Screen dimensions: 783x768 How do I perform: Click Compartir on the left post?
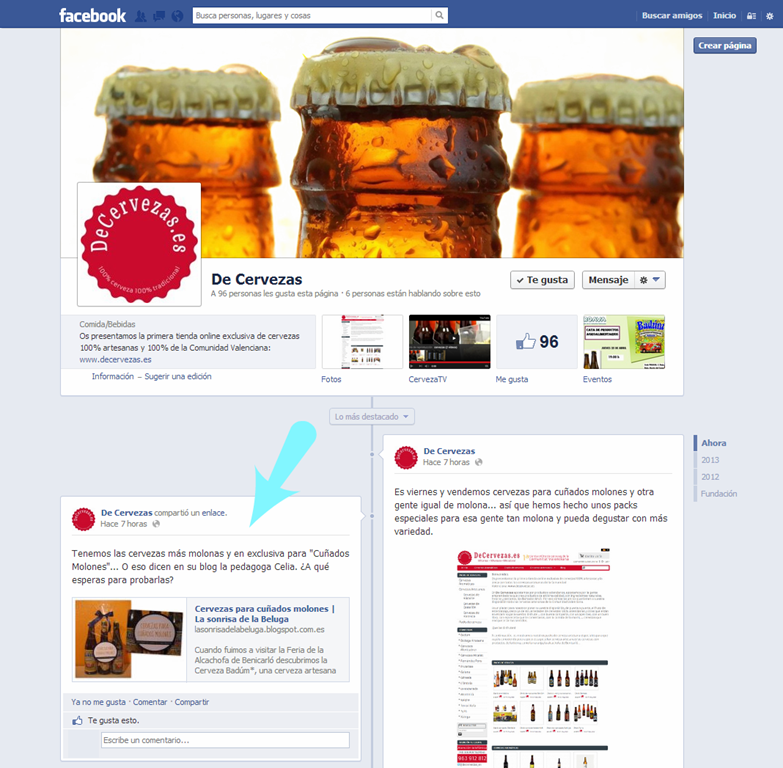point(192,702)
